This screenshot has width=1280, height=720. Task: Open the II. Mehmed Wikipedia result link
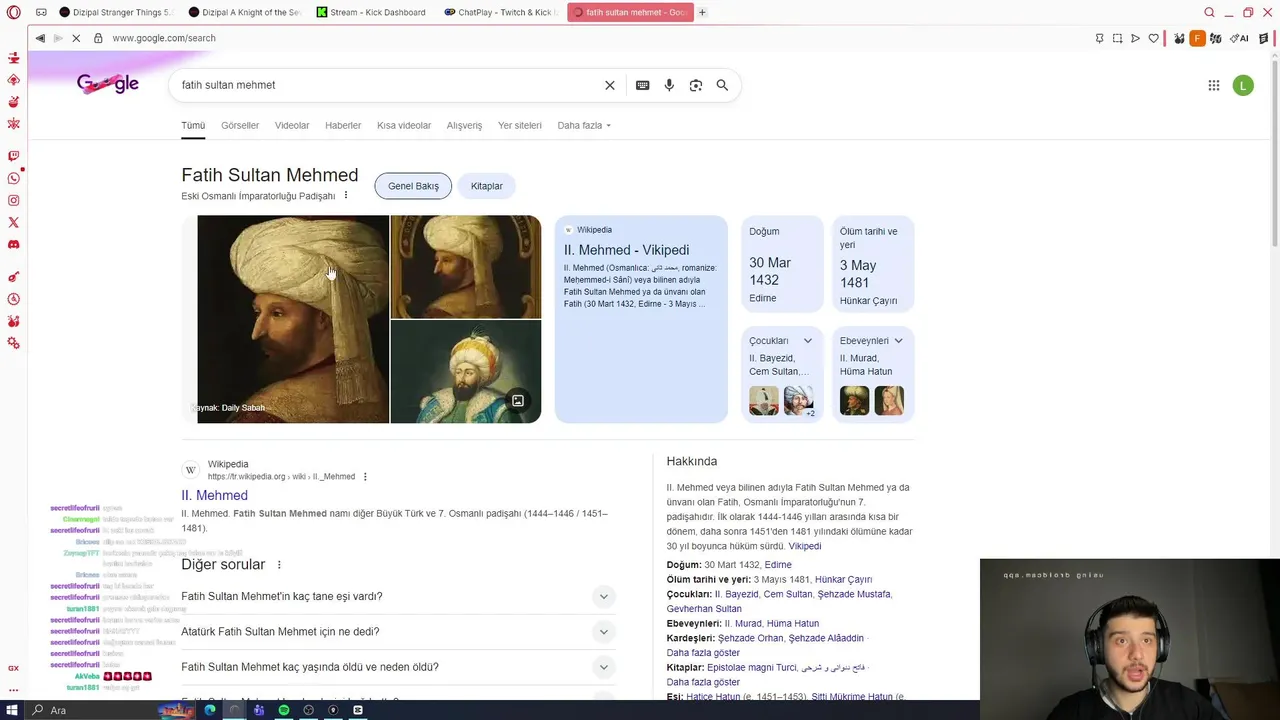214,496
